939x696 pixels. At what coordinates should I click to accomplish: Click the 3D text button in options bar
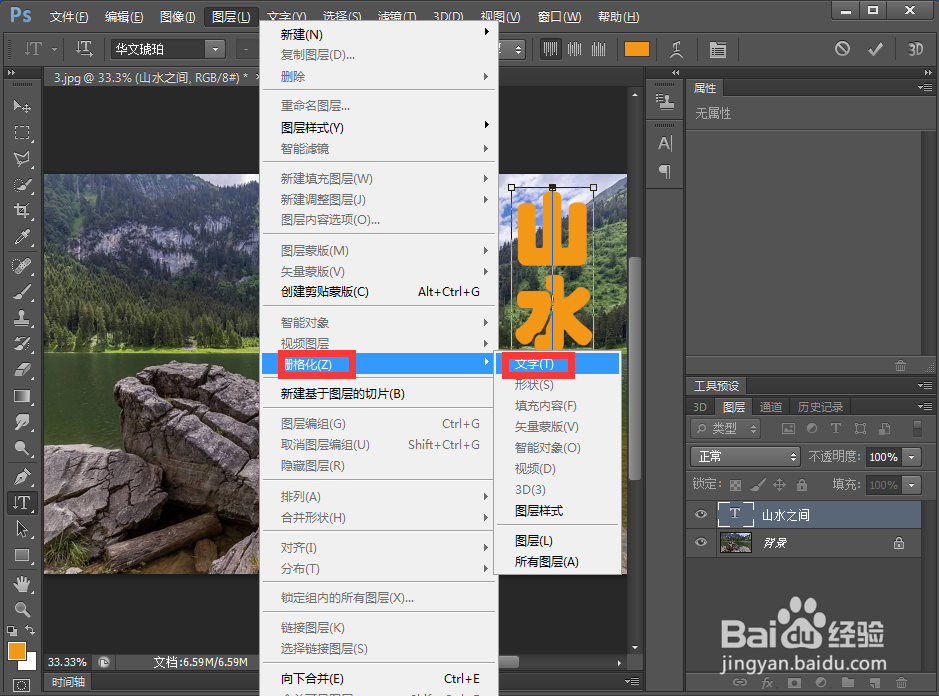(914, 49)
